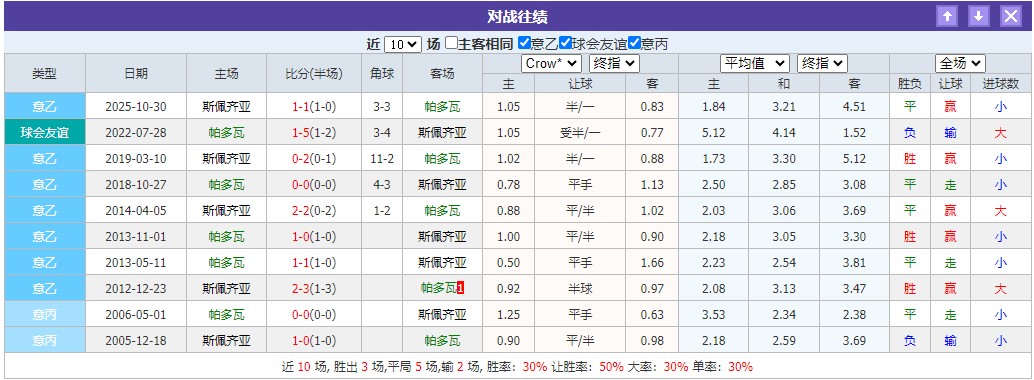The height and width of the screenshot is (380, 1034).
Task: Click the 大 goals result on 2022-07-28
Action: 1000,133
